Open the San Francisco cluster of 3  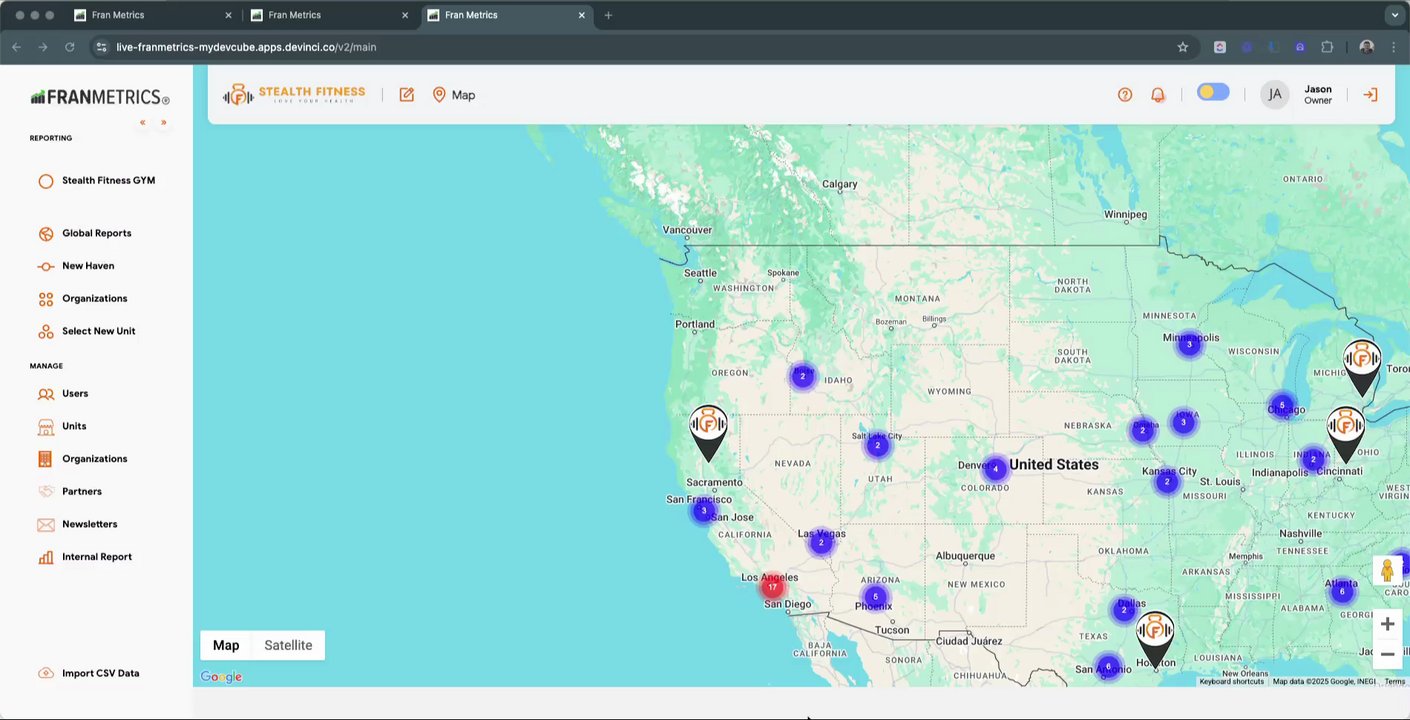coord(703,511)
